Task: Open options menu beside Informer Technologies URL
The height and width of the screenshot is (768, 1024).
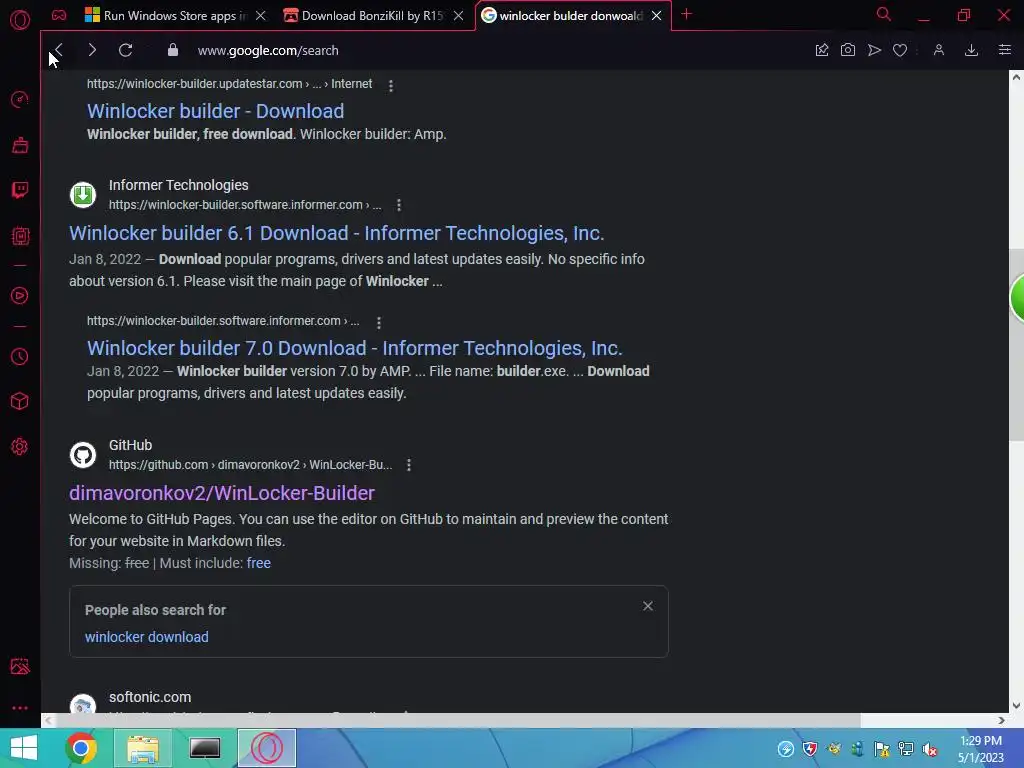Action: [399, 205]
